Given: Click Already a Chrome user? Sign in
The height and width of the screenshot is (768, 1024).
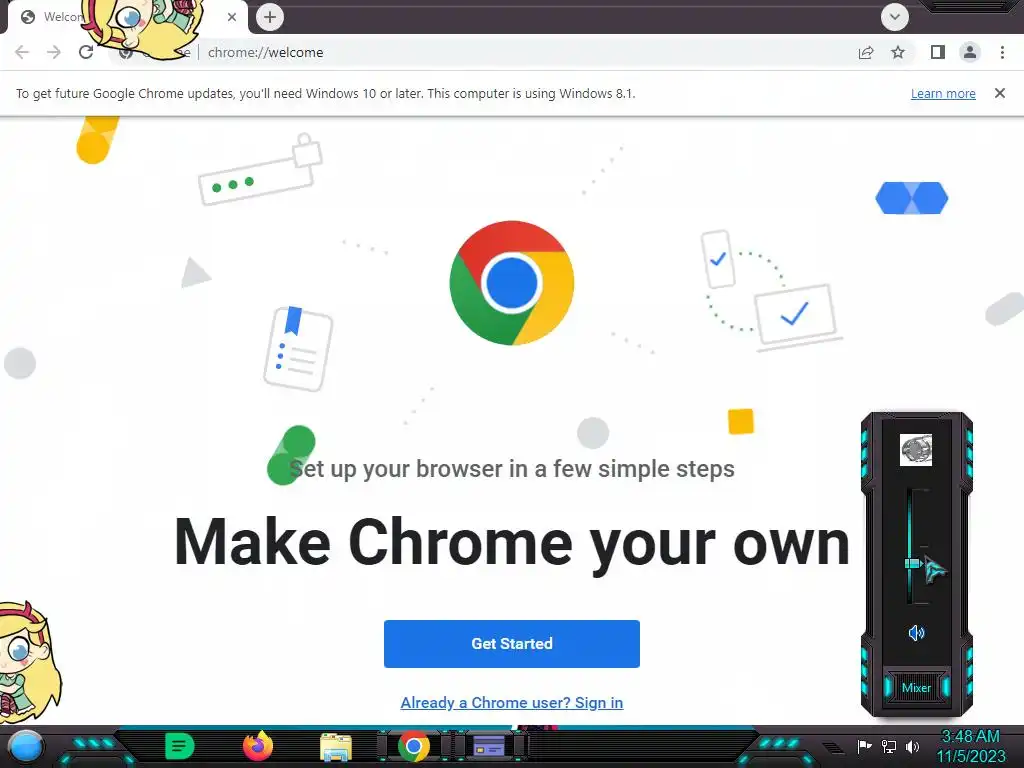Looking at the screenshot, I should [x=512, y=703].
